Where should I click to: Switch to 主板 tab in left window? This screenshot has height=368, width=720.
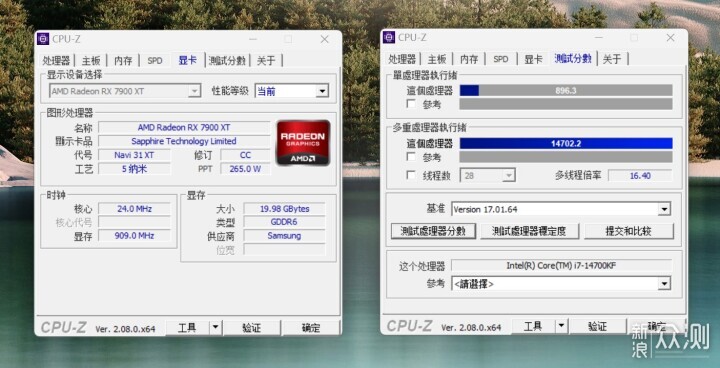(91, 61)
